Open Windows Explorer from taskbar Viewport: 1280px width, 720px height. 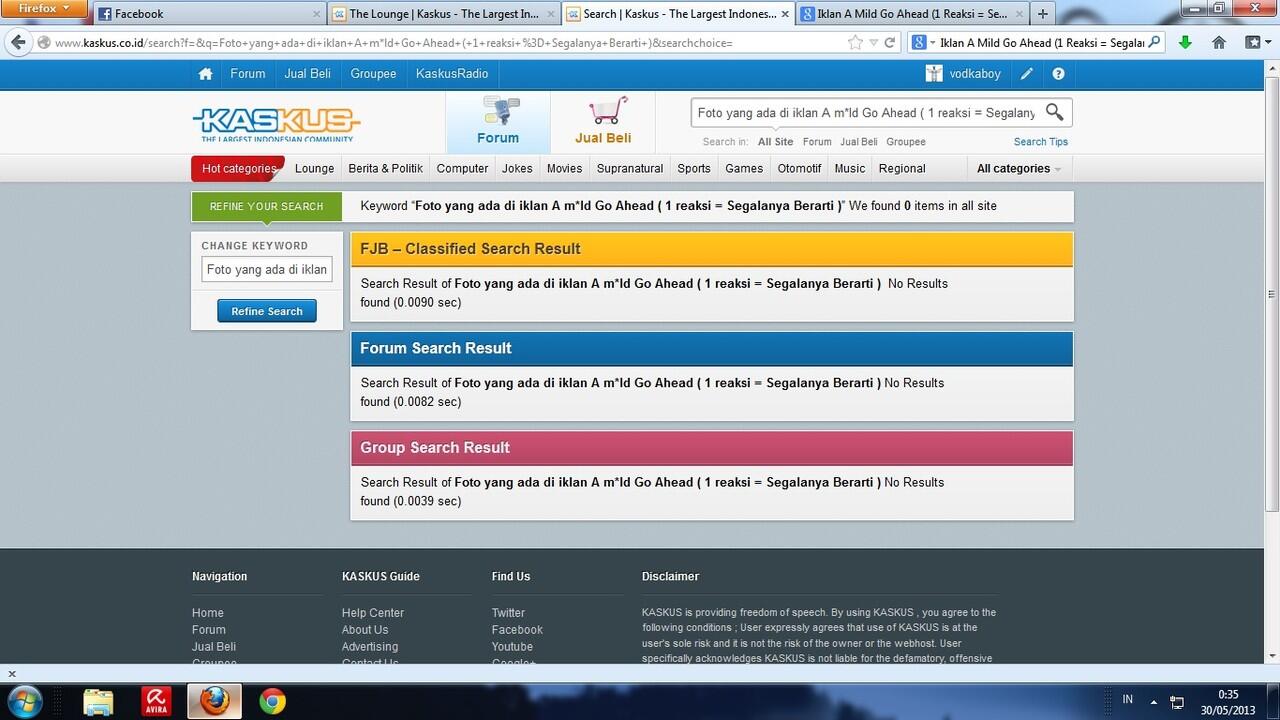pos(98,701)
